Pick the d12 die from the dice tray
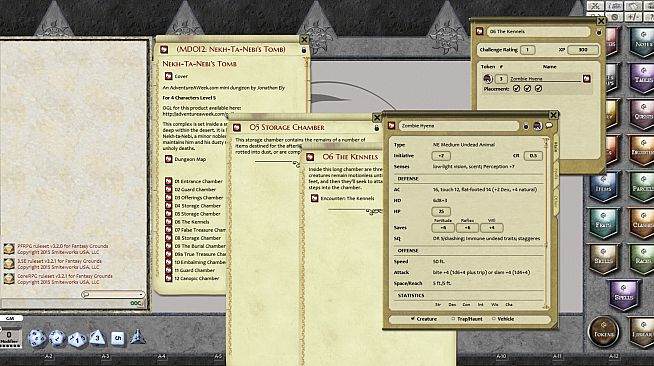Image resolution: width=654 pixels, height=366 pixels. [x=57, y=338]
